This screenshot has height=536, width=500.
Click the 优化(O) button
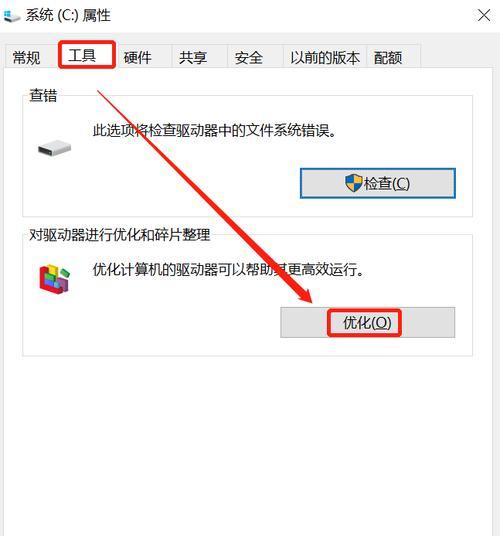point(367,322)
